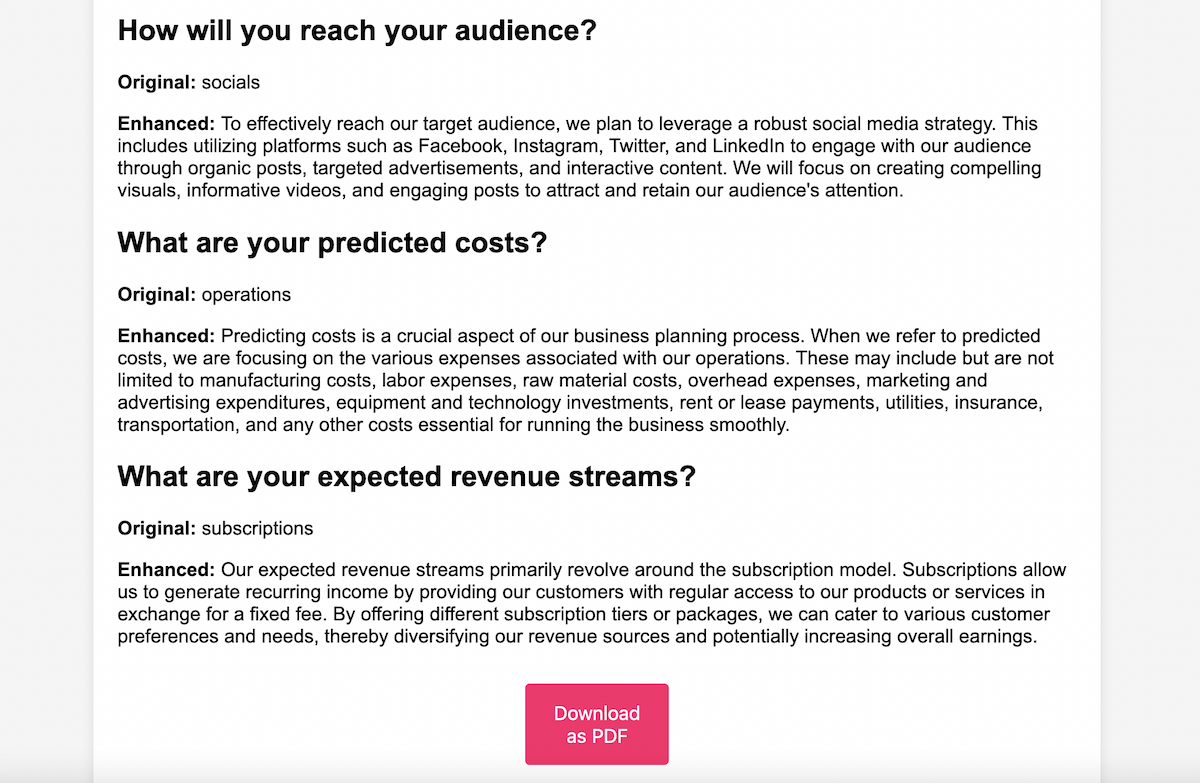Click the 'What are your predicted costs?' heading
The height and width of the screenshot is (783, 1200).
pos(332,243)
